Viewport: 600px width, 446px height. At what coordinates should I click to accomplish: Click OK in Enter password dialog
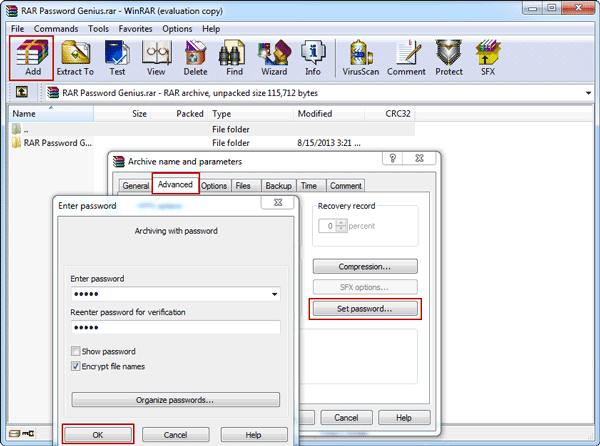[x=97, y=435]
